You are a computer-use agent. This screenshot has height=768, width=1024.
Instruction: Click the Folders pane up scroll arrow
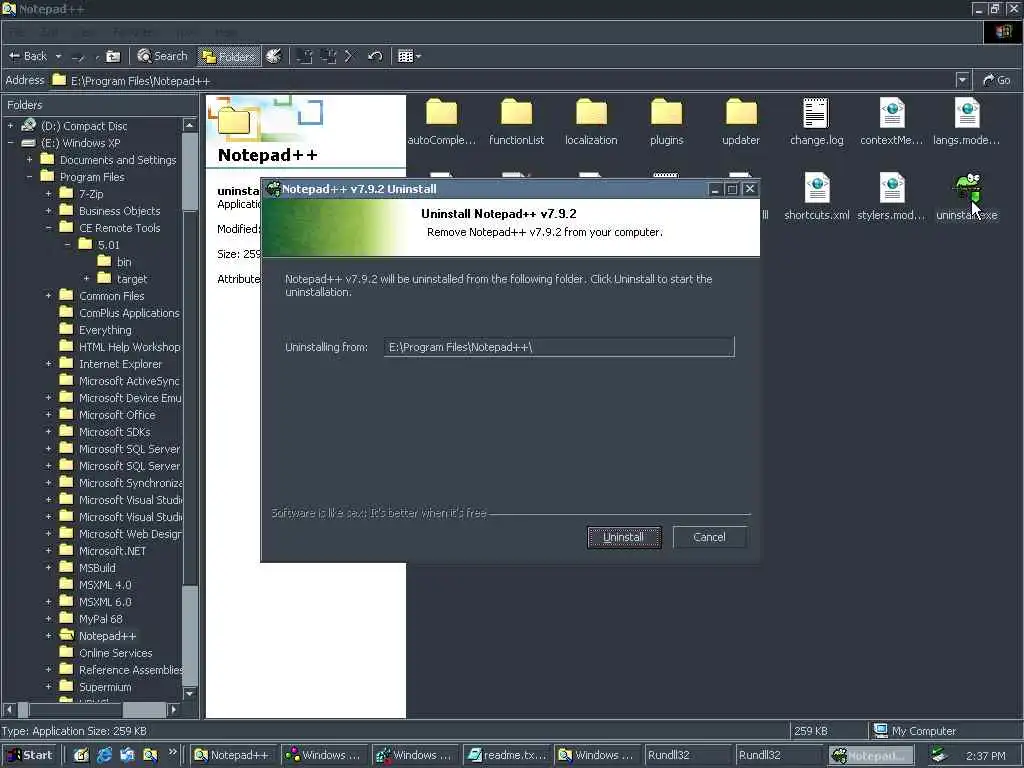coord(189,125)
